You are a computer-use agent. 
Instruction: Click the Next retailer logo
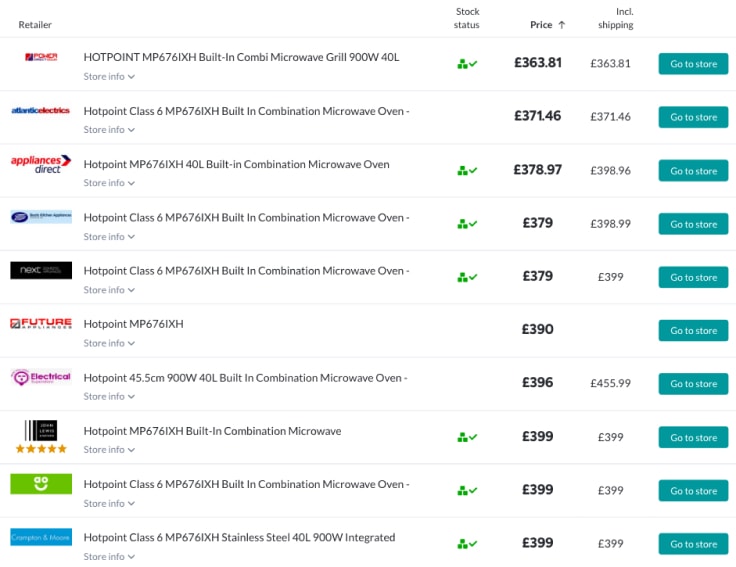coord(41,270)
